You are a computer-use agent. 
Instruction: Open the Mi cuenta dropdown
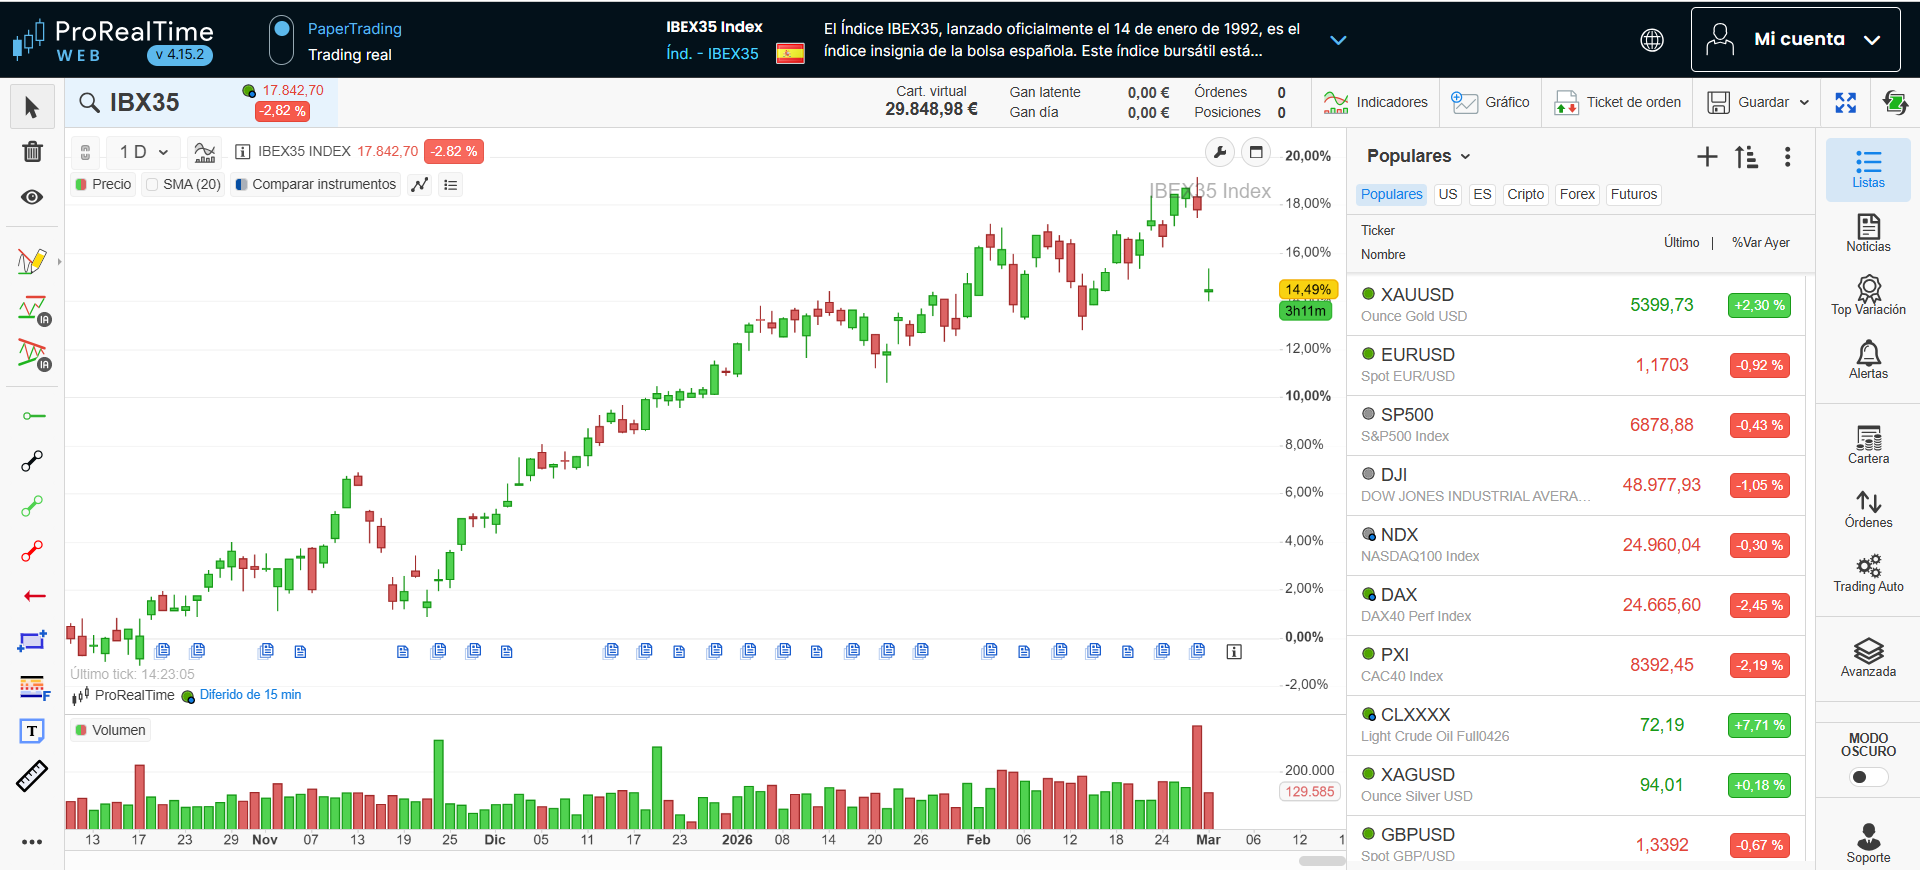point(1795,40)
